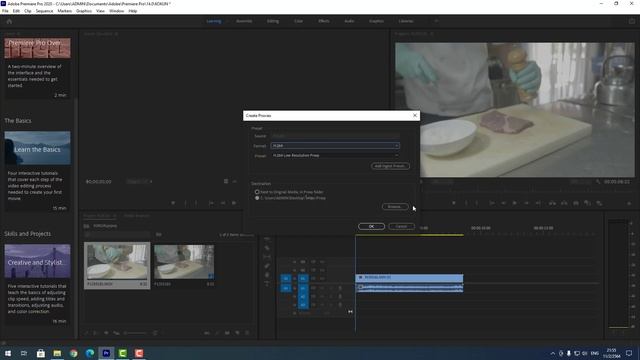Image resolution: width=640 pixels, height=360 pixels.
Task: Confirm Create Proxies with OK
Action: 371,227
